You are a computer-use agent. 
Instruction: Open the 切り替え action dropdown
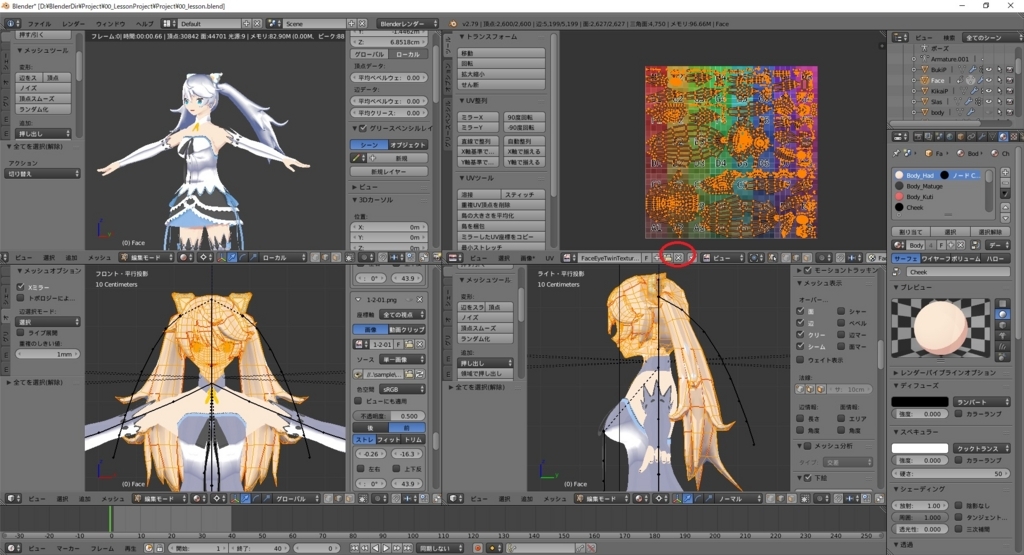(x=42, y=174)
